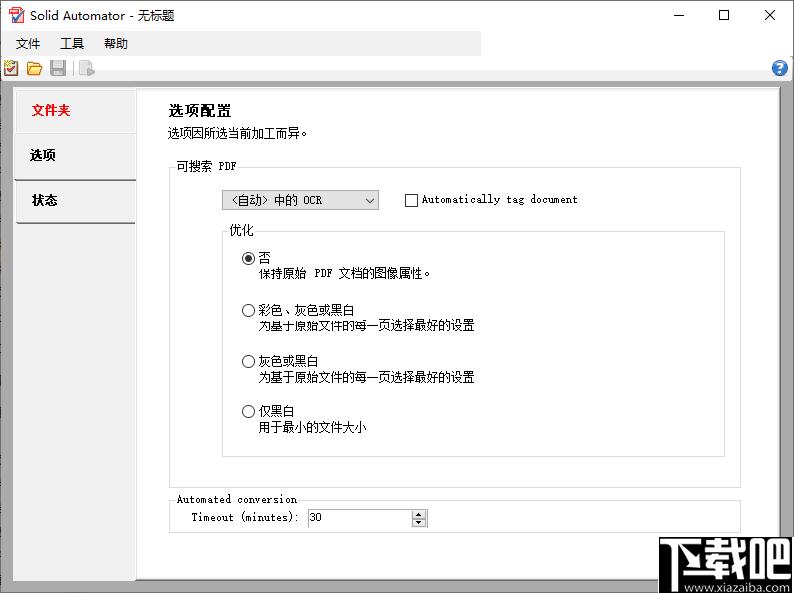Select 彩色、灰色或黑白 radio button

point(248,310)
